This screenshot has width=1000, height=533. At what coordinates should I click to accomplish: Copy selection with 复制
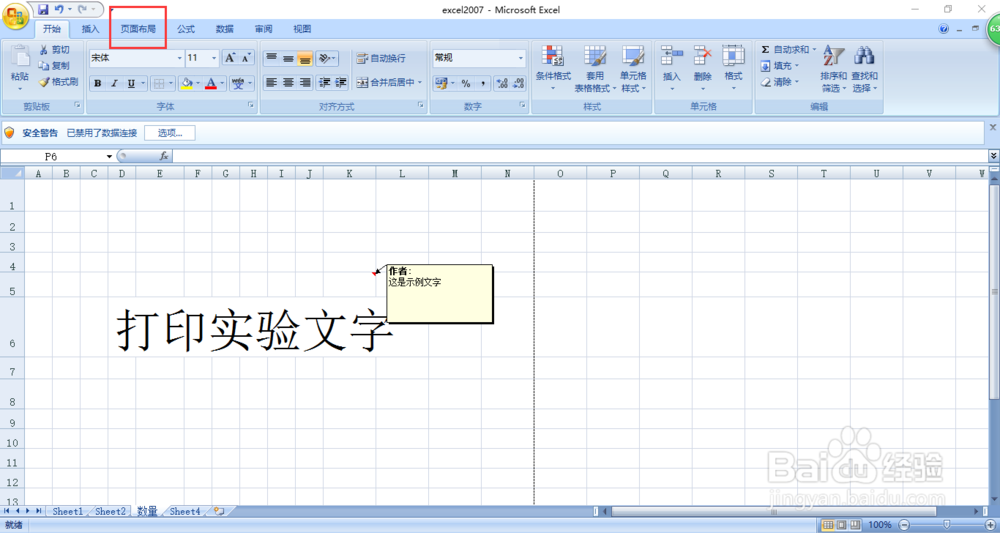[55, 66]
